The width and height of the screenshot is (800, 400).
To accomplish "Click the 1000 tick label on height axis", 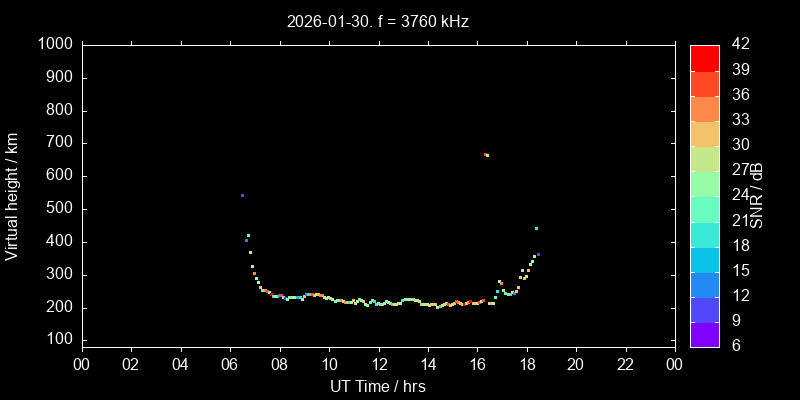I will point(54,45).
